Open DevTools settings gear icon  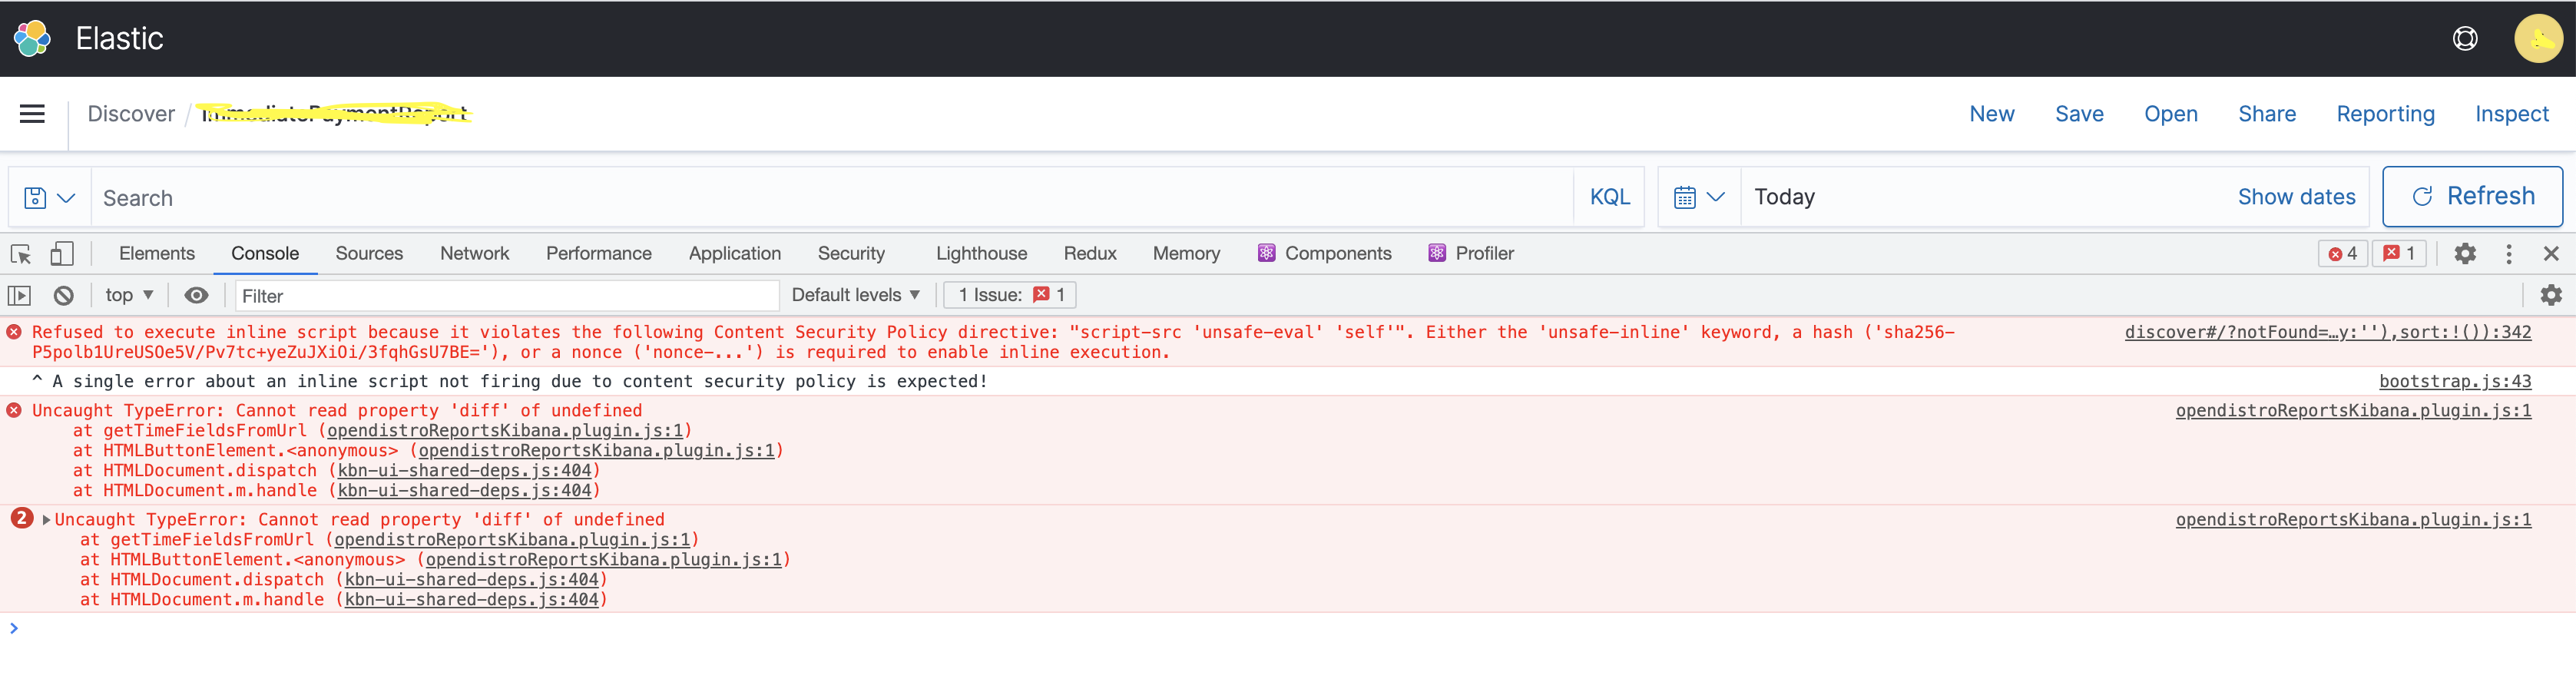pyautogui.click(x=2465, y=254)
